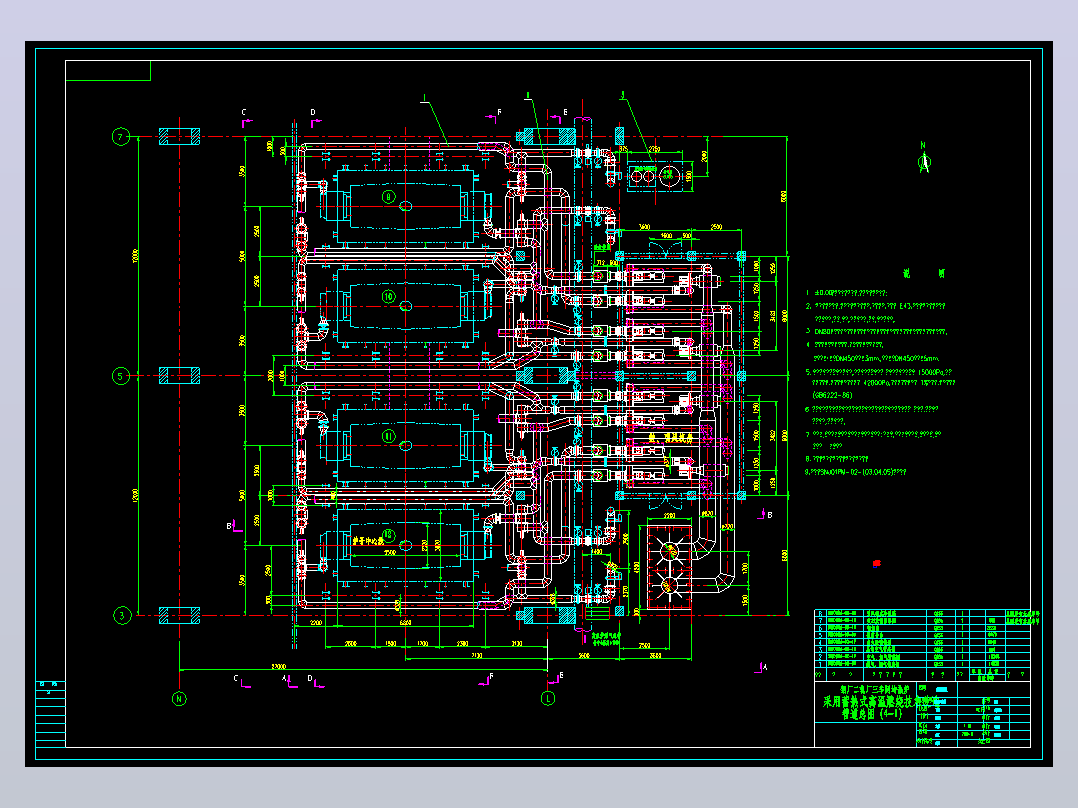Click the "(GB6222-86)" note text
Image resolution: width=1078 pixels, height=808 pixels.
coord(833,395)
